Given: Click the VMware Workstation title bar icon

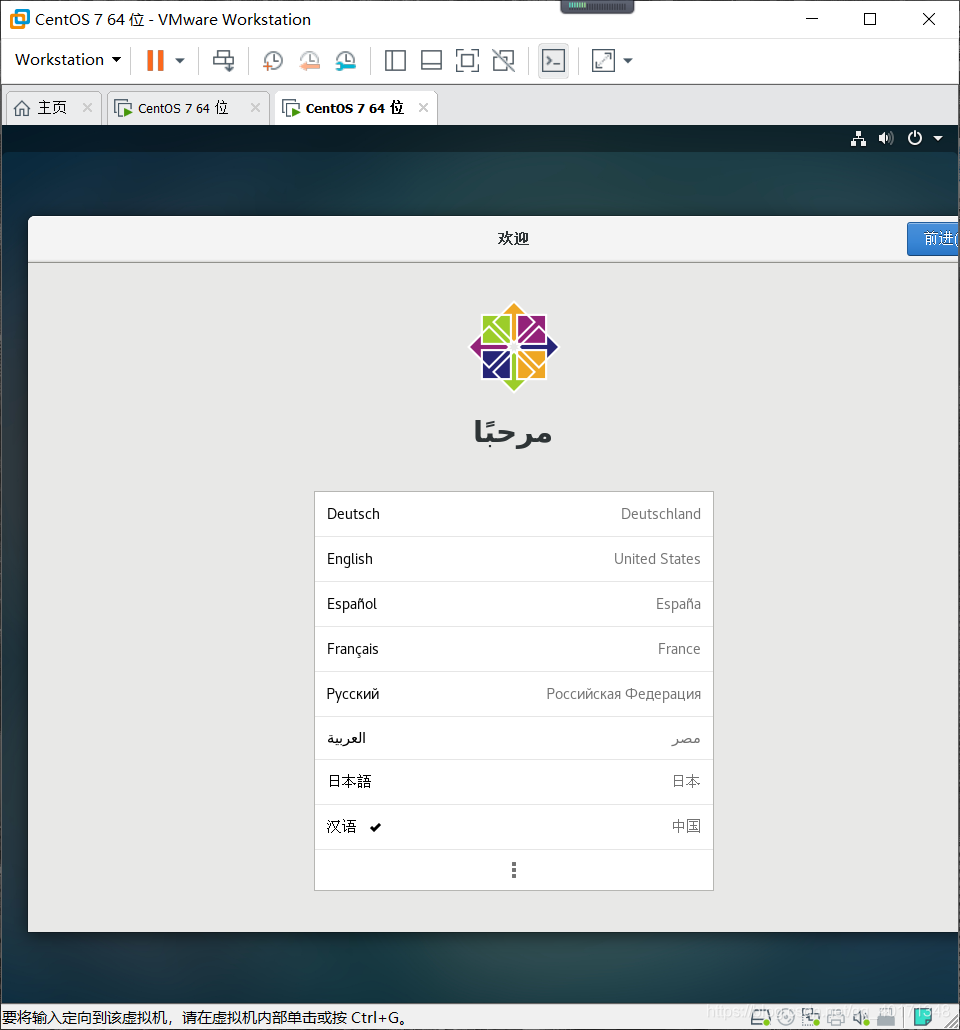Looking at the screenshot, I should click(x=20, y=19).
